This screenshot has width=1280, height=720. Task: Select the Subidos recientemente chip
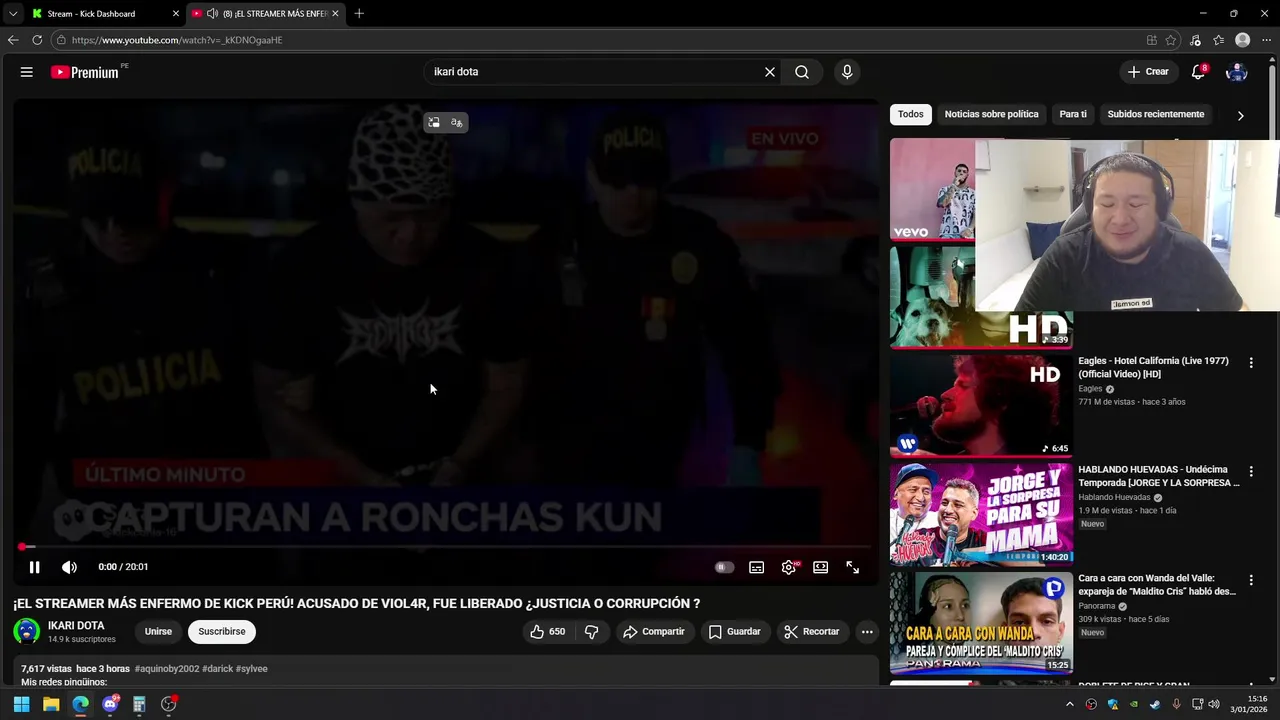[x=1156, y=114]
